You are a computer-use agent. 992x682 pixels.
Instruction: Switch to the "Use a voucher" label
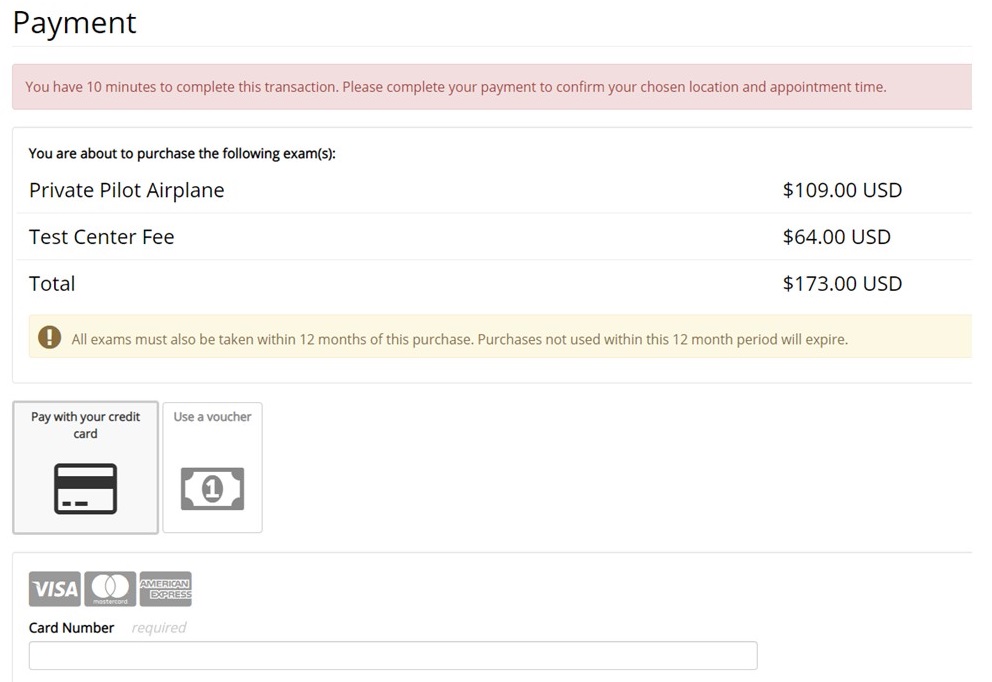212,417
